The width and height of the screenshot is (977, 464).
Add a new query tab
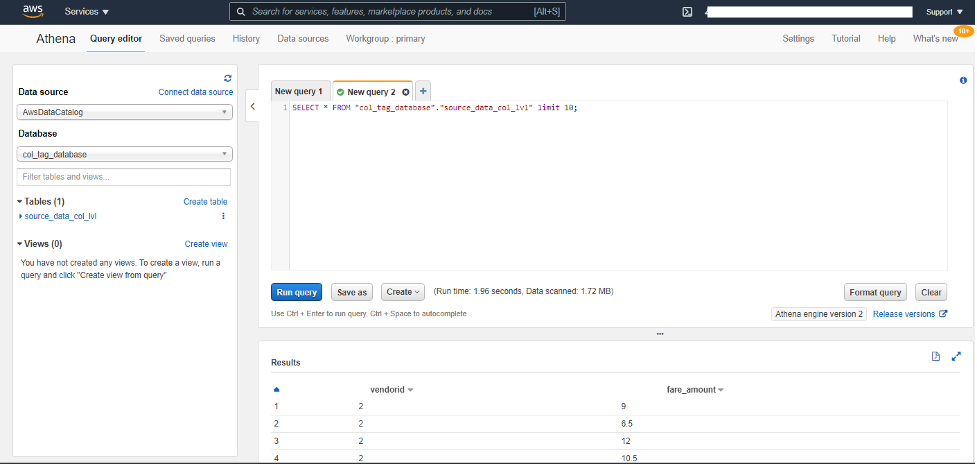click(x=422, y=91)
